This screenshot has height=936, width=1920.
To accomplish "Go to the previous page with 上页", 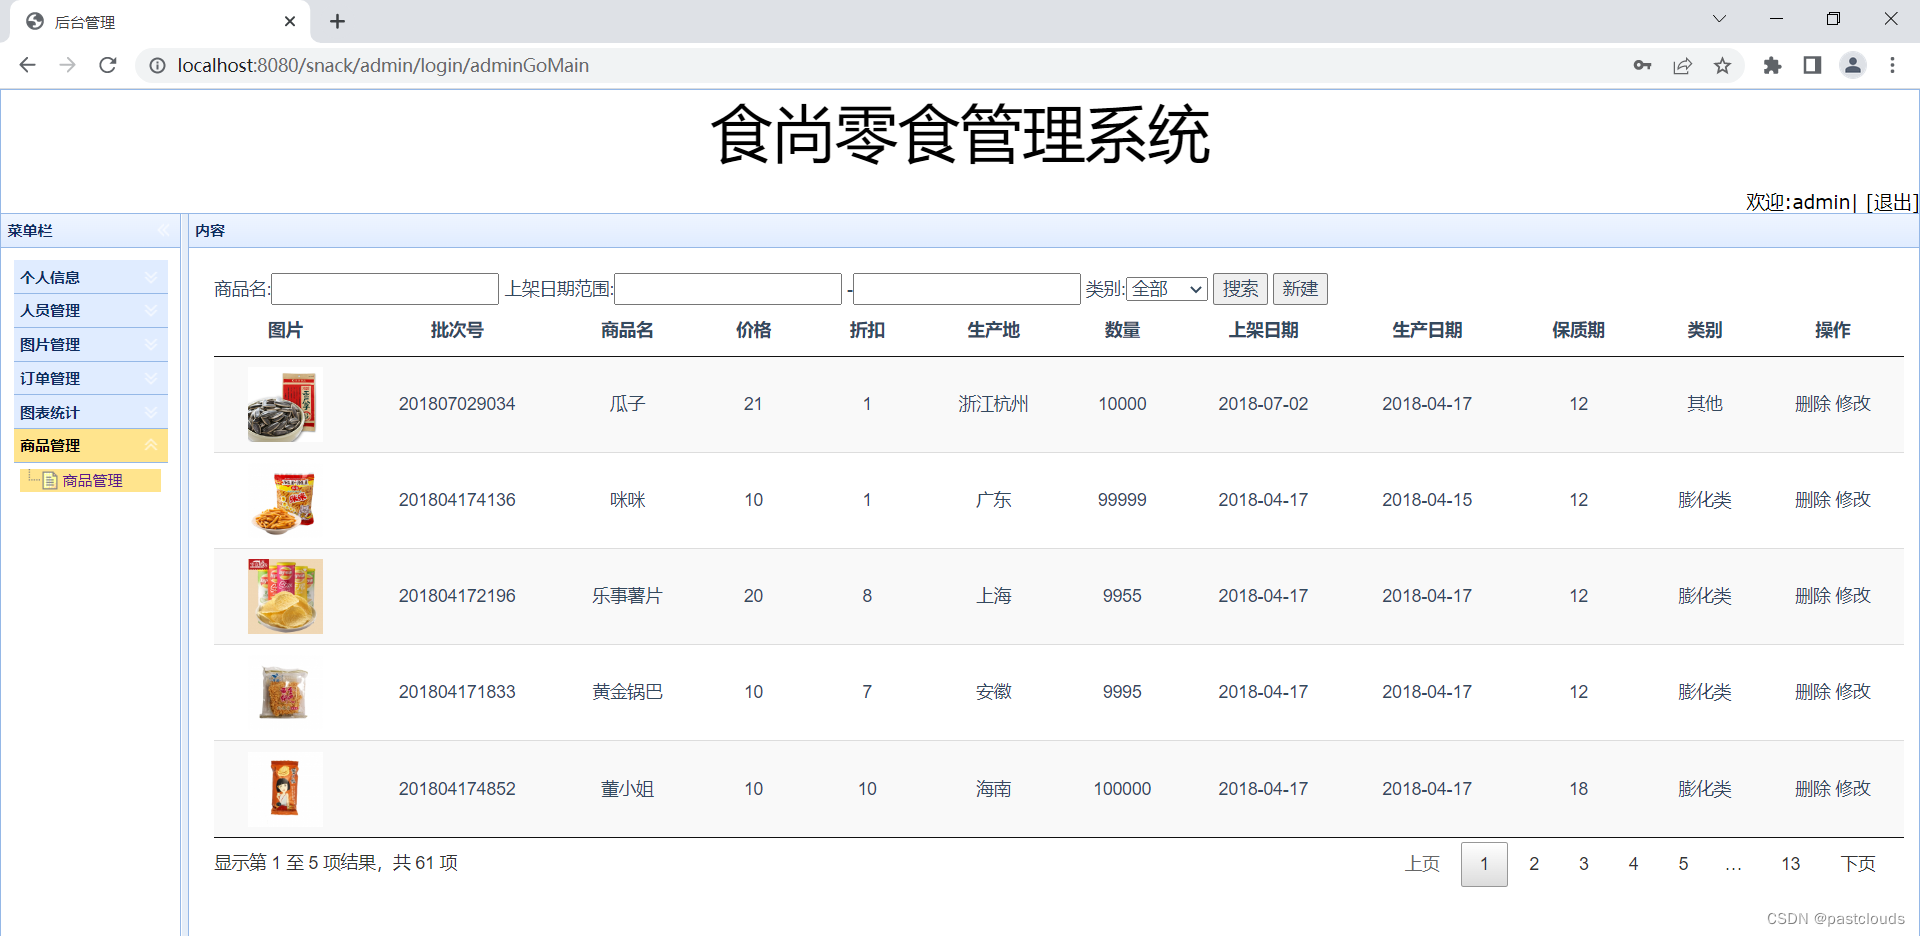I will coord(1422,864).
